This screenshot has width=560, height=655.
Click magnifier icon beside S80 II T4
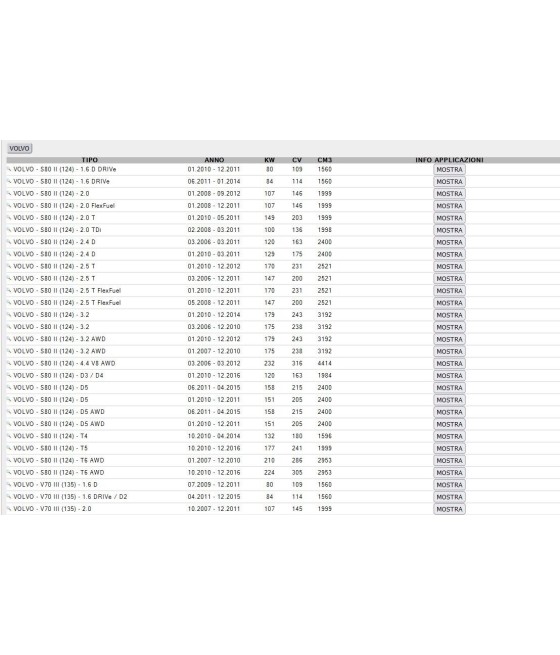pyautogui.click(x=9, y=436)
